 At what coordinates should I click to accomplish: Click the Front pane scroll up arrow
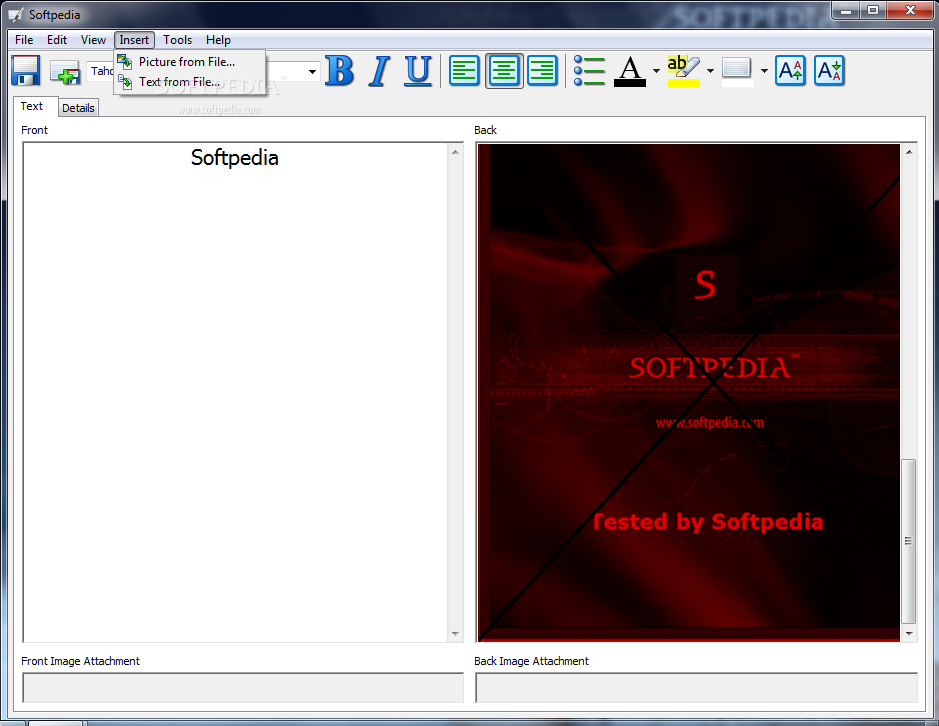[x=455, y=152]
